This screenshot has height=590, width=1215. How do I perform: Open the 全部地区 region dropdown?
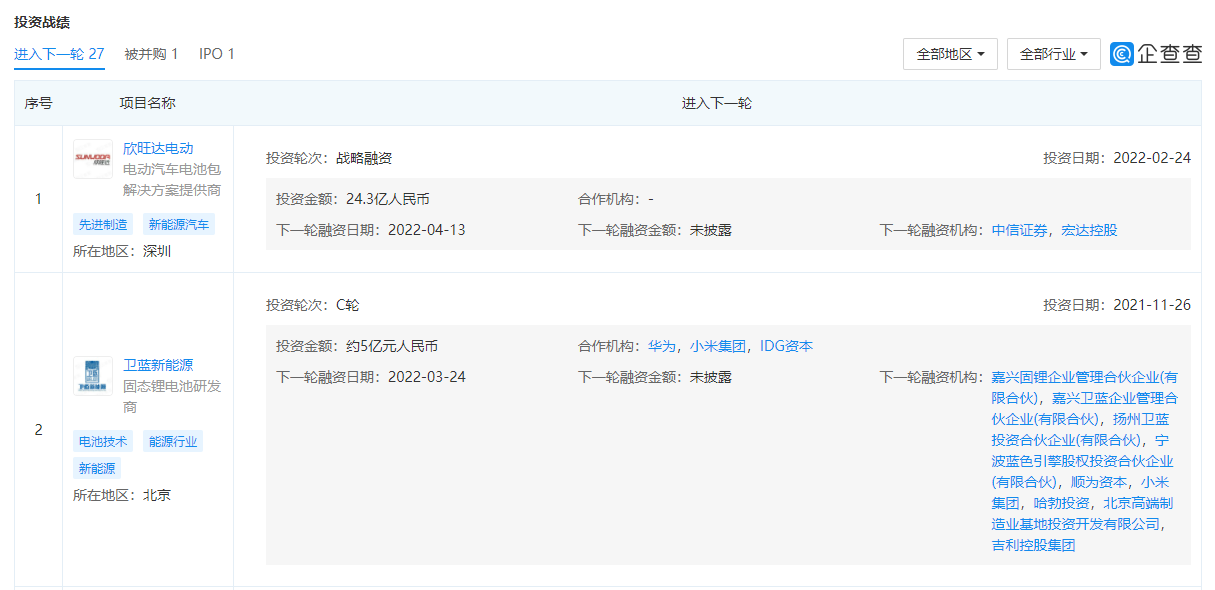pos(950,54)
